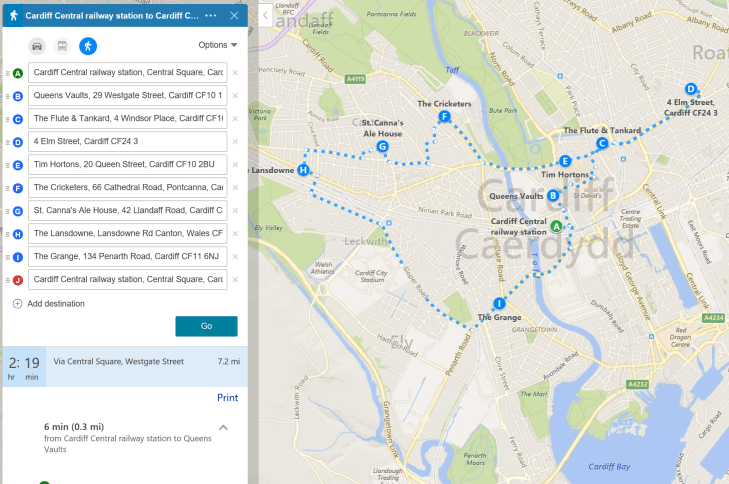Remove 4 Elm Street waypoint

[235, 142]
